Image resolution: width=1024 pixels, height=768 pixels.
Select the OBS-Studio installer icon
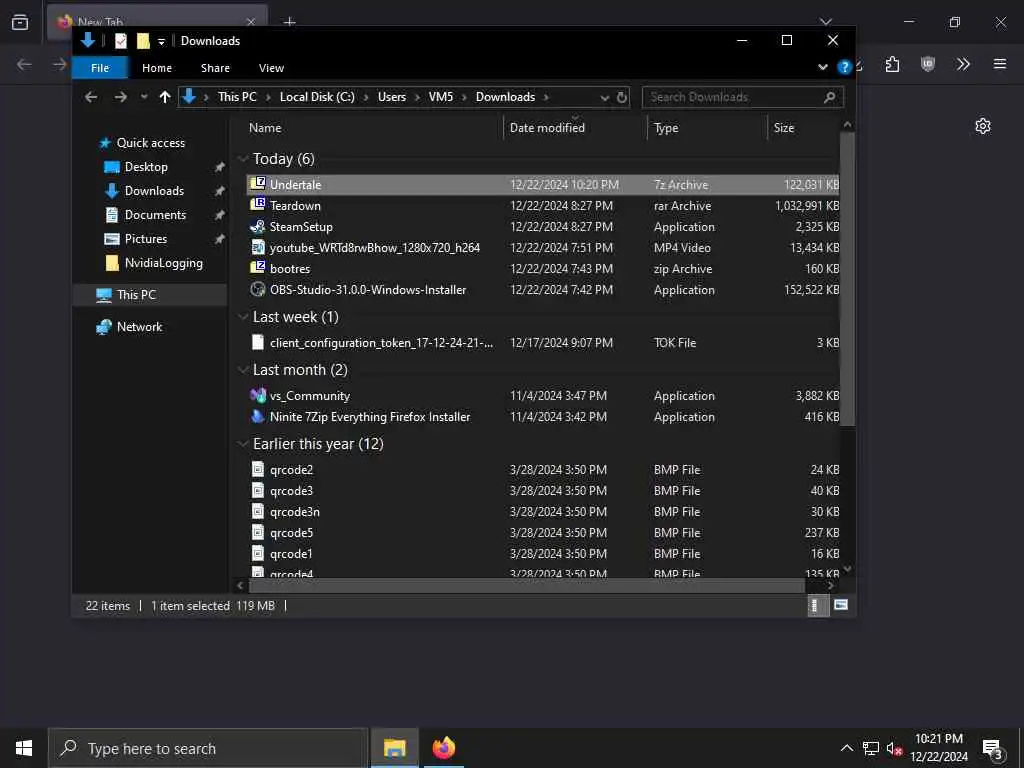pos(258,289)
